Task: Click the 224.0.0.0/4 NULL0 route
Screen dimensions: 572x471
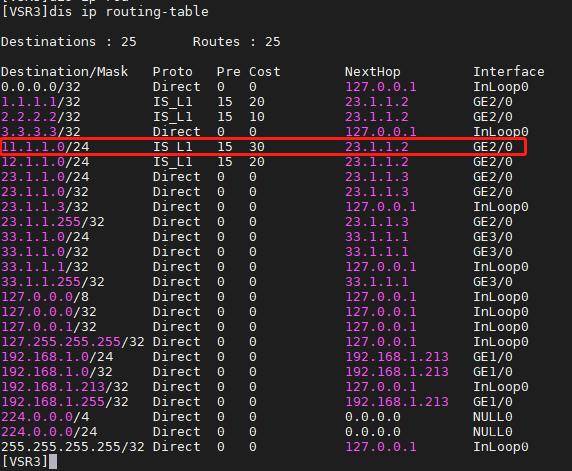Action: point(257,417)
